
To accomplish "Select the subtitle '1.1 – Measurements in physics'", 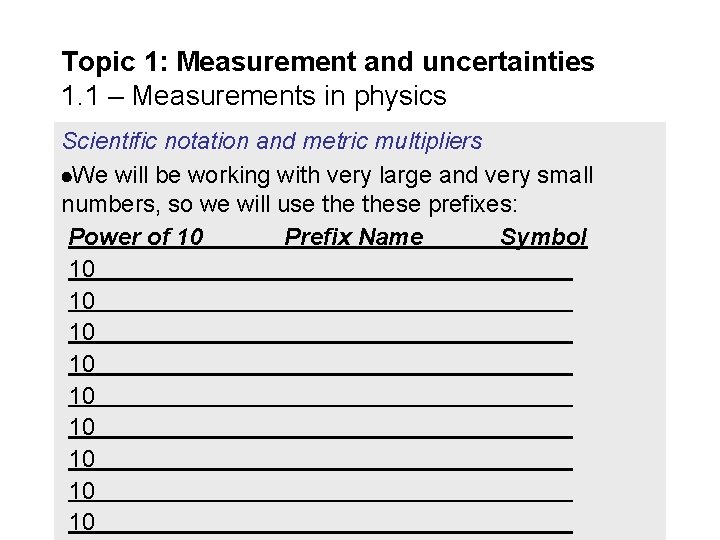I will 254,96.
